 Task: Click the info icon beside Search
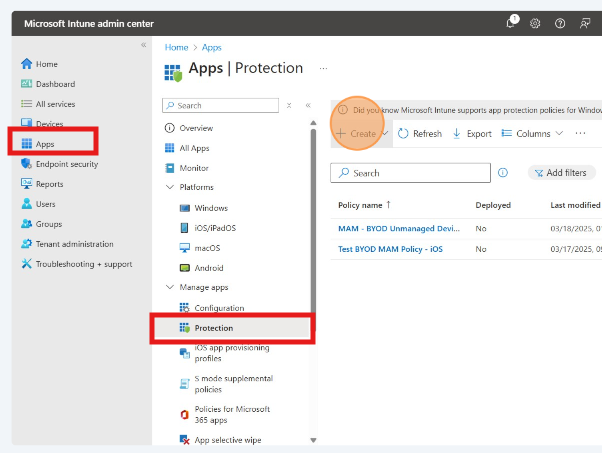pyautogui.click(x=503, y=173)
